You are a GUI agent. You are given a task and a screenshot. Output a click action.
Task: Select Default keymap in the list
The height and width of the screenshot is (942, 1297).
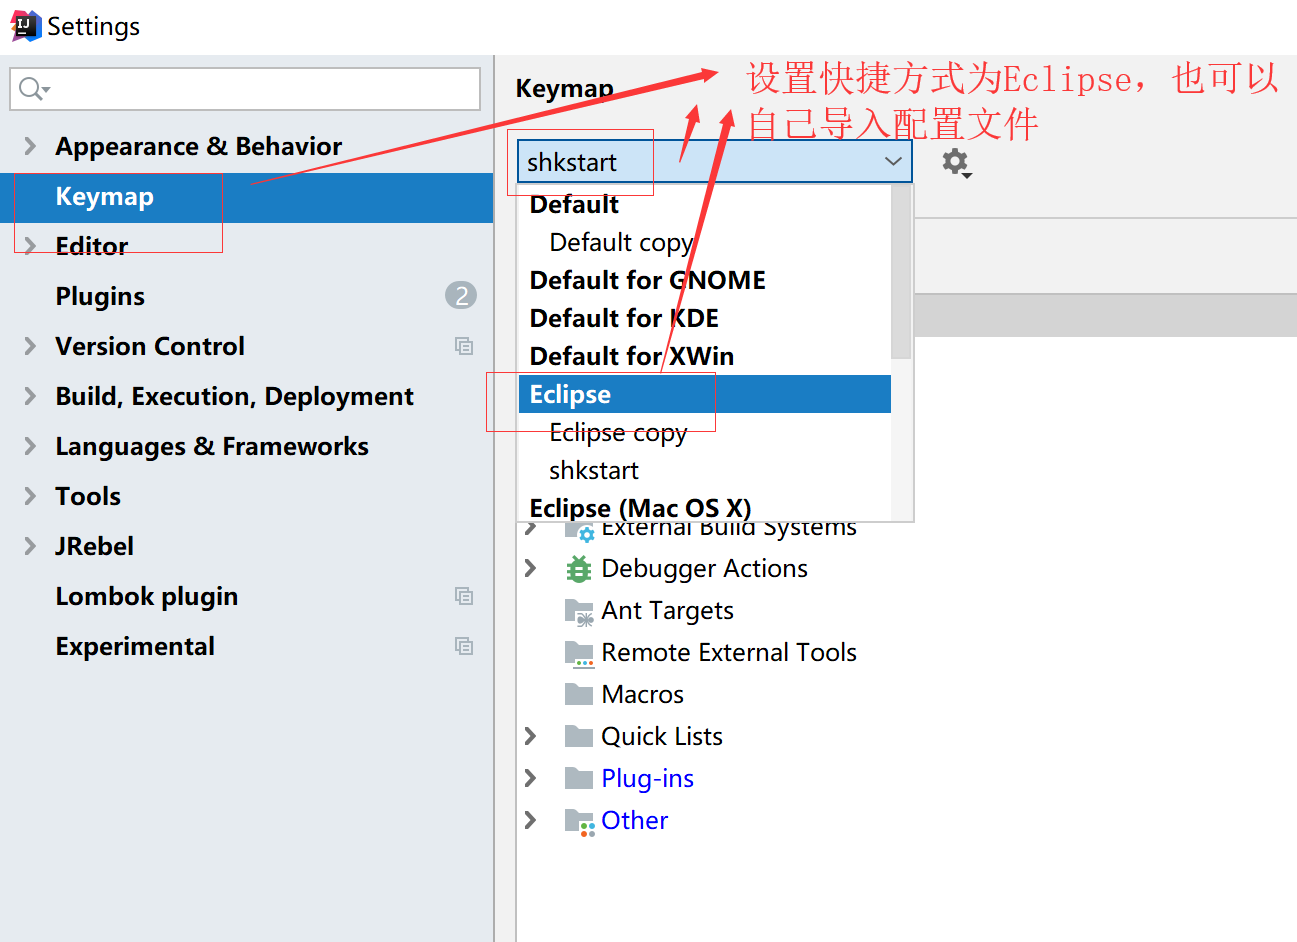point(705,204)
